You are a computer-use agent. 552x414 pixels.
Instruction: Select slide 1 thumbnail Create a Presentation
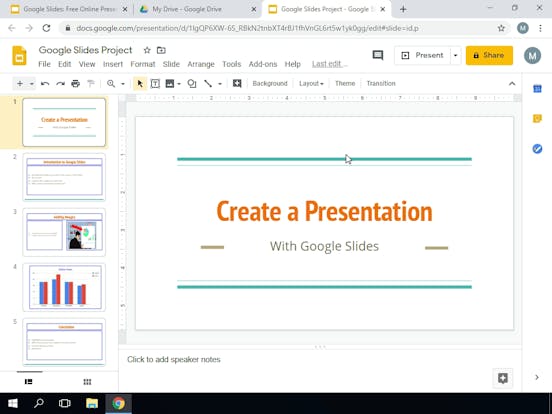tap(64, 122)
